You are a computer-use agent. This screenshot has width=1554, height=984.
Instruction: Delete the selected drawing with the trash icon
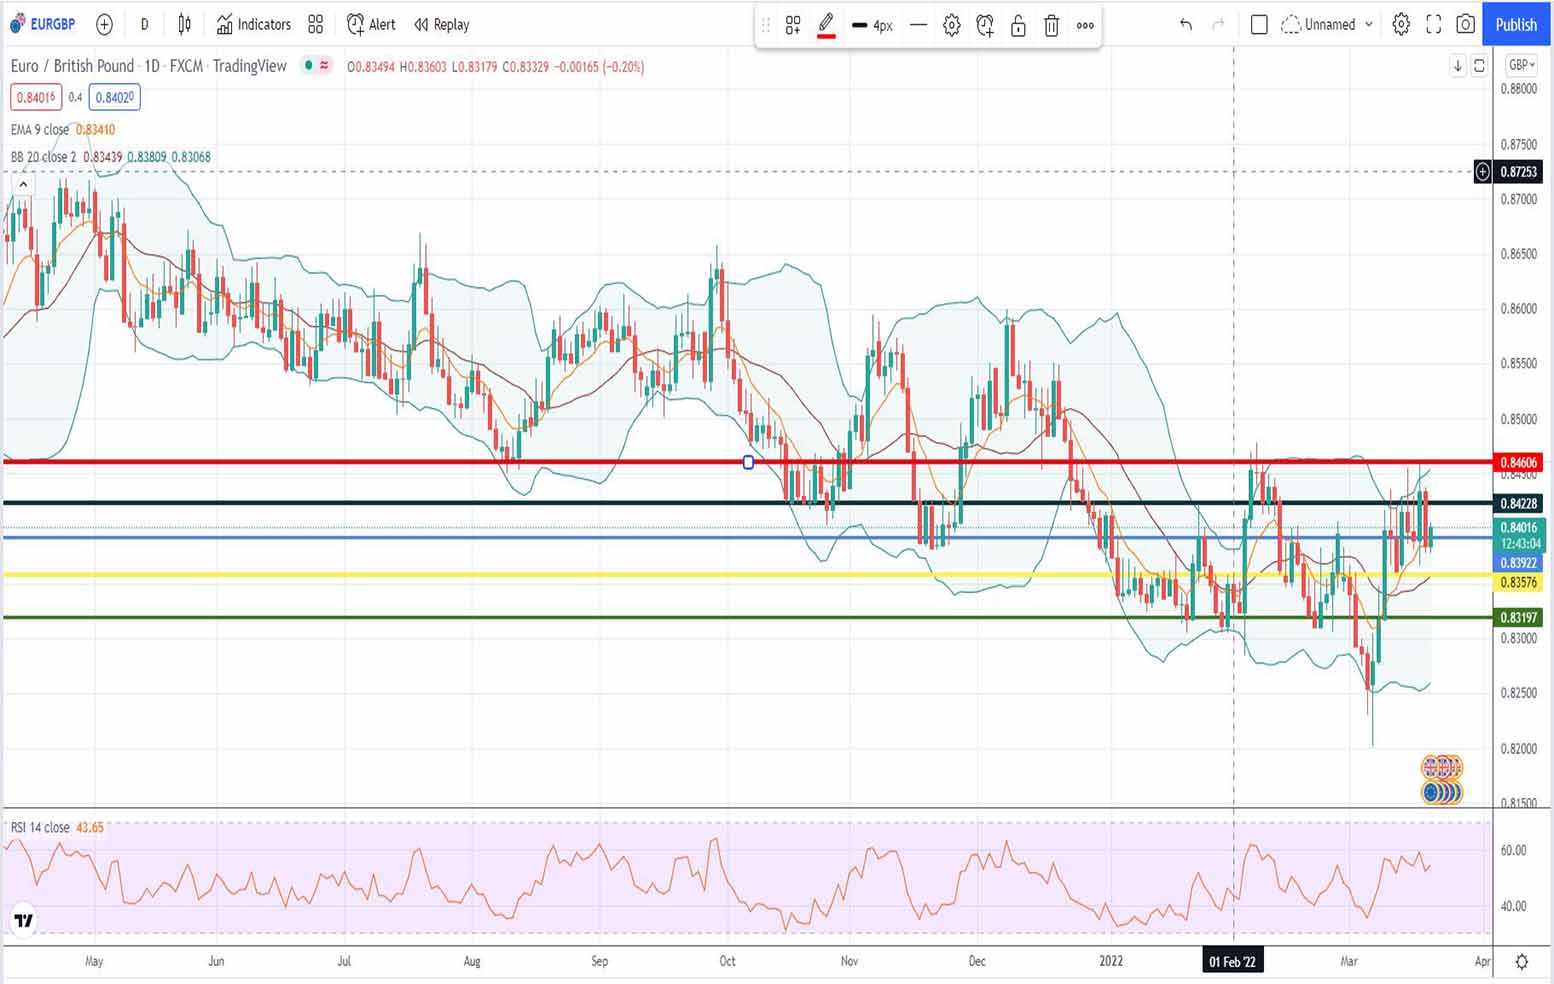(1051, 26)
